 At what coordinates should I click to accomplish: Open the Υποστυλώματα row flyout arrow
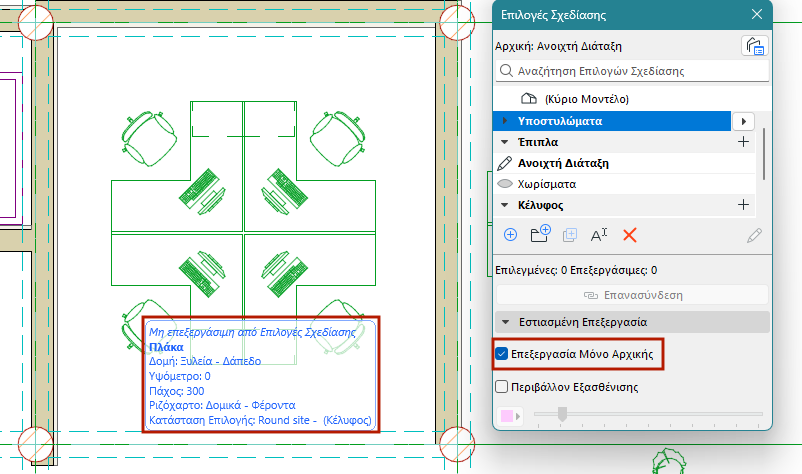coord(744,121)
